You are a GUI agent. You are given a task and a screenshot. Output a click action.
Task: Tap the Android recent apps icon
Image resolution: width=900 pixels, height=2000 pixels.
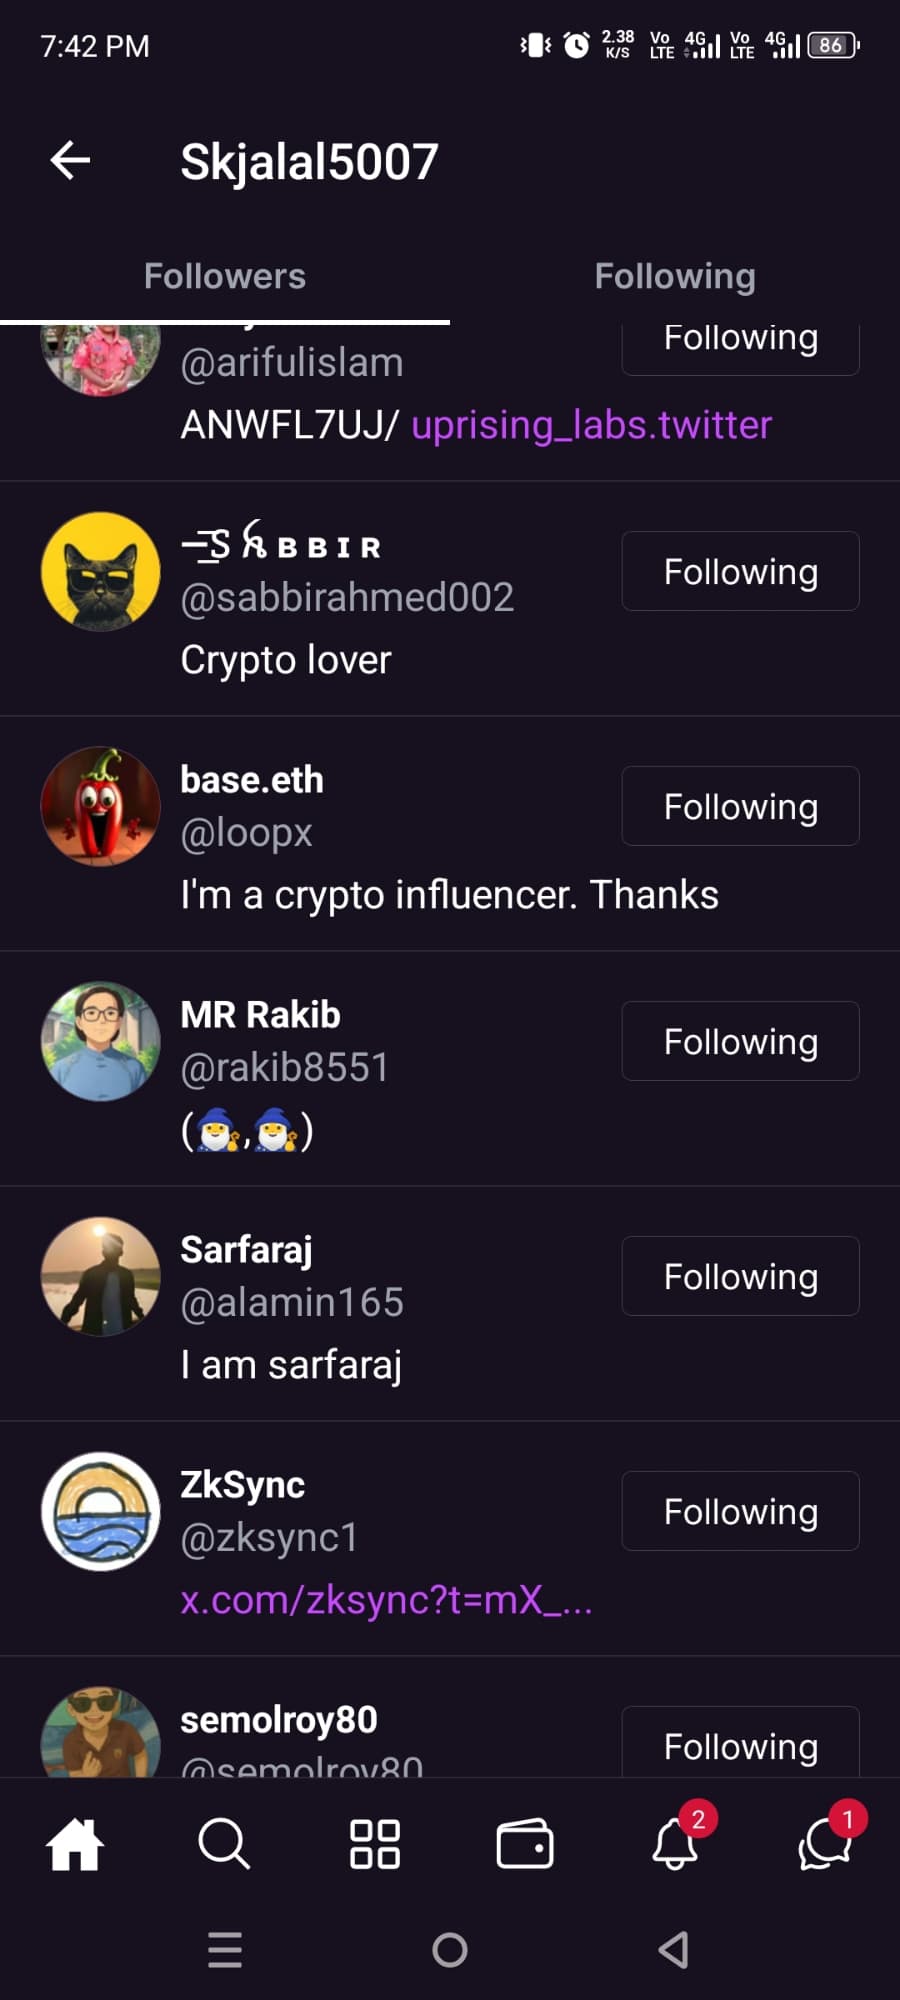tap(225, 1949)
